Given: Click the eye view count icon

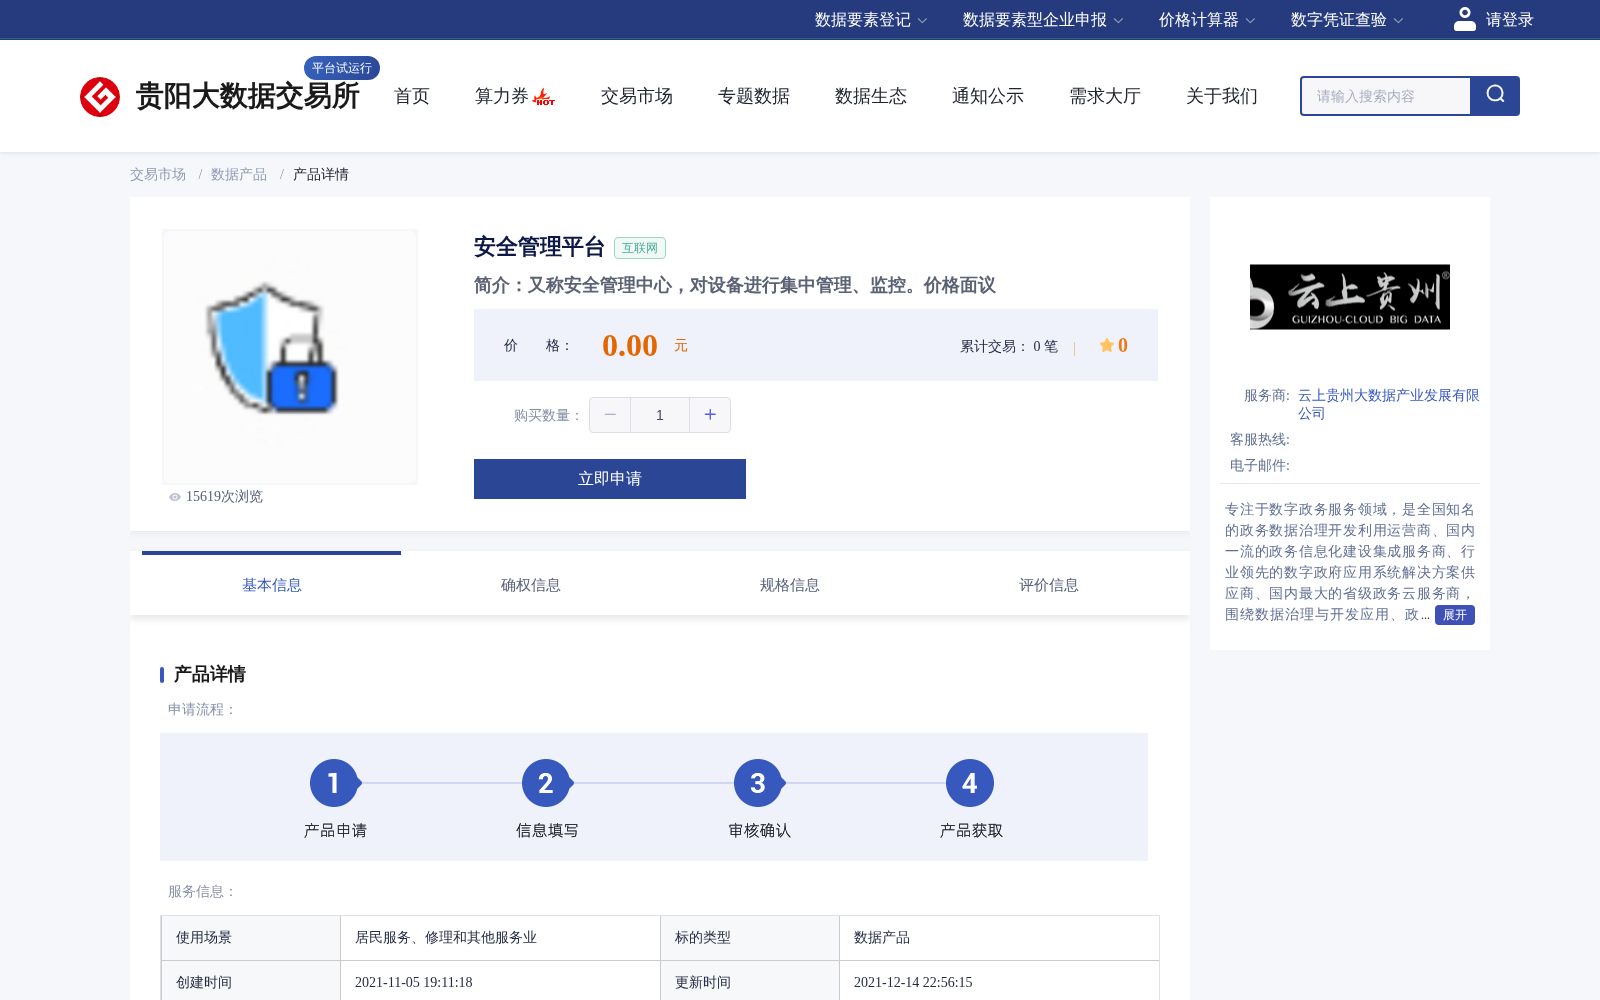Looking at the screenshot, I should click(x=175, y=497).
